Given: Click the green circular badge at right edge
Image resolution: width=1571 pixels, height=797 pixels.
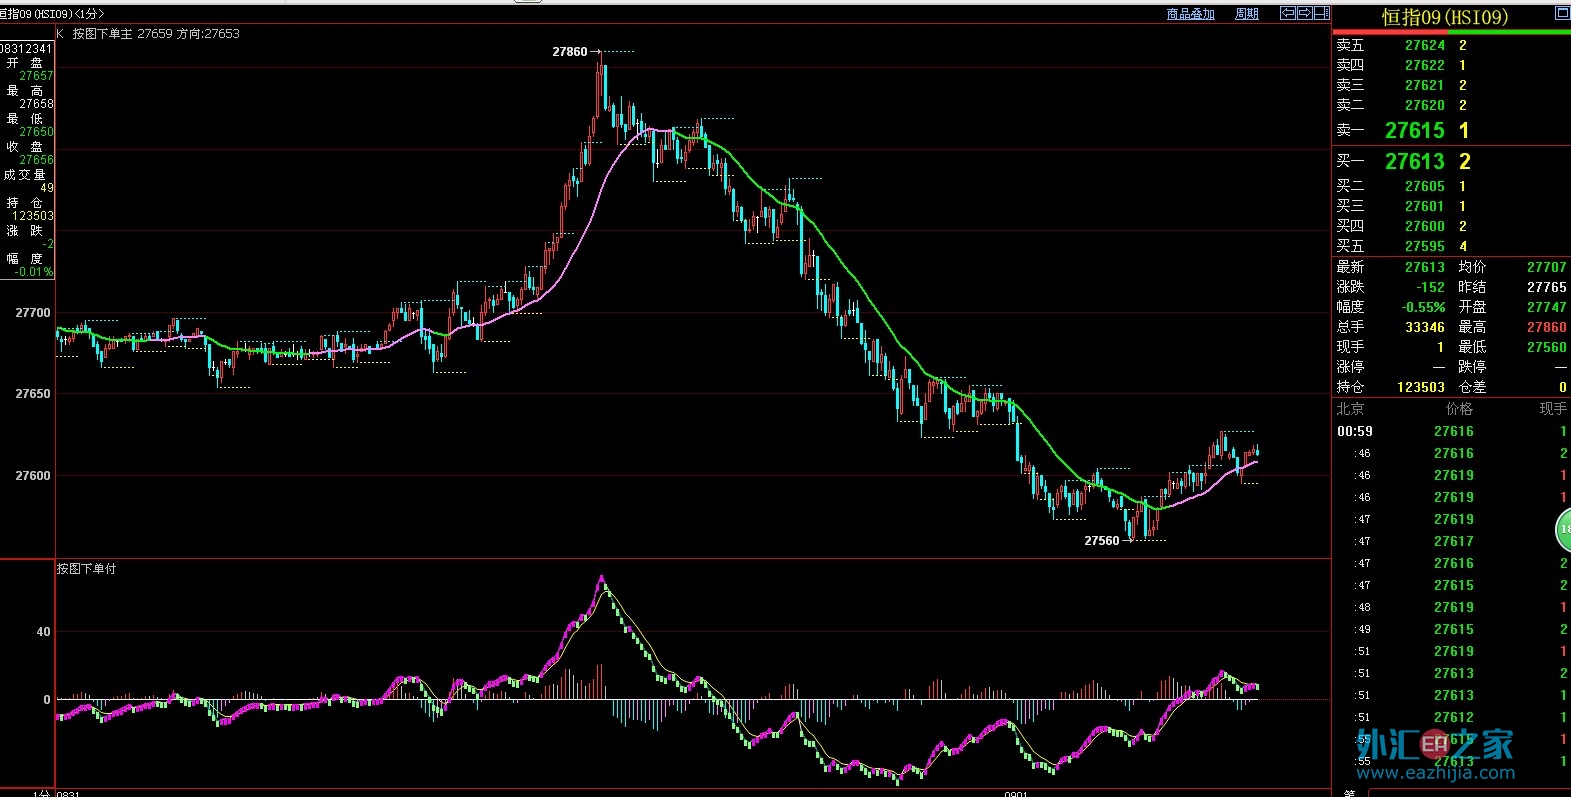Looking at the screenshot, I should pyautogui.click(x=1563, y=529).
